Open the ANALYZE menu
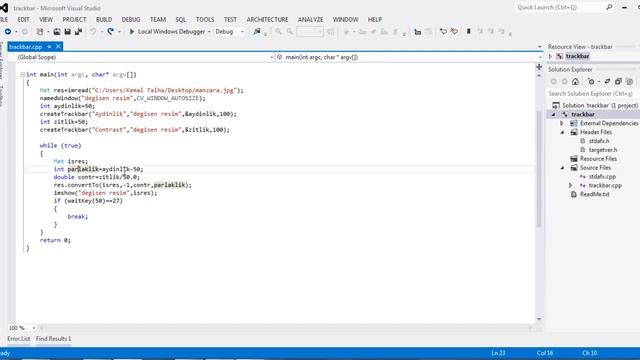 [x=311, y=20]
